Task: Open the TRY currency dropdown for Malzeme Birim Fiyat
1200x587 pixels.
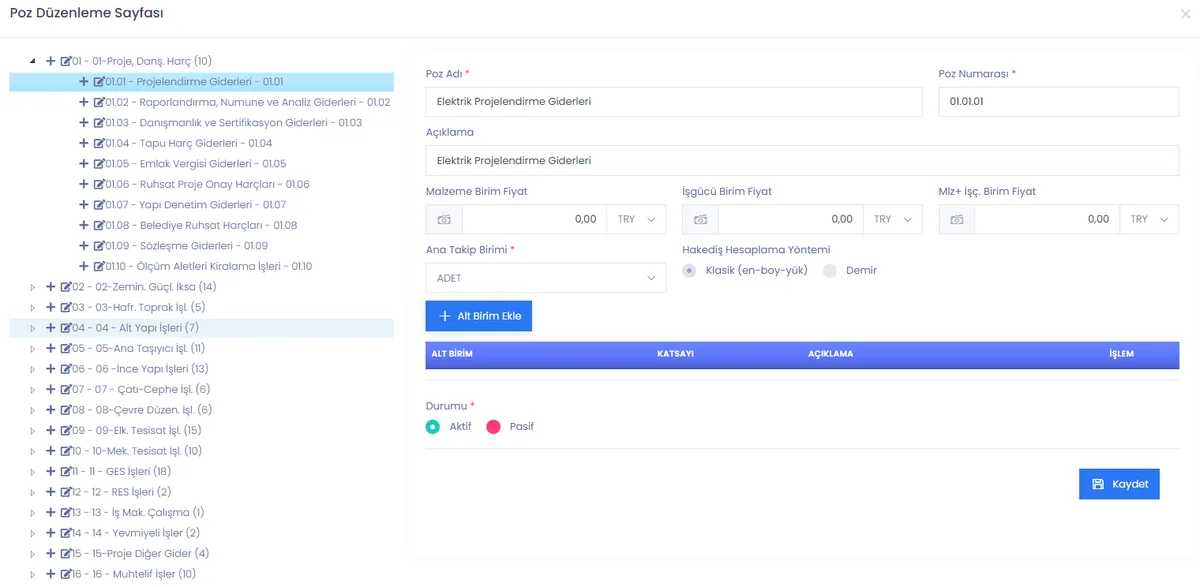Action: point(636,219)
